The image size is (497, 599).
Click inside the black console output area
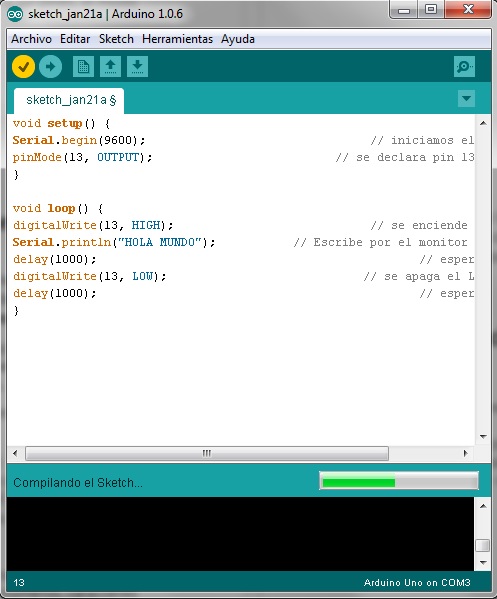click(240, 534)
